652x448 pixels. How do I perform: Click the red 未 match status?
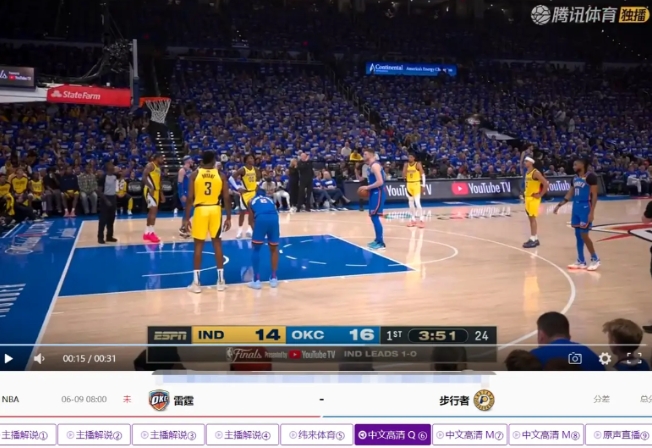pyautogui.click(x=127, y=399)
